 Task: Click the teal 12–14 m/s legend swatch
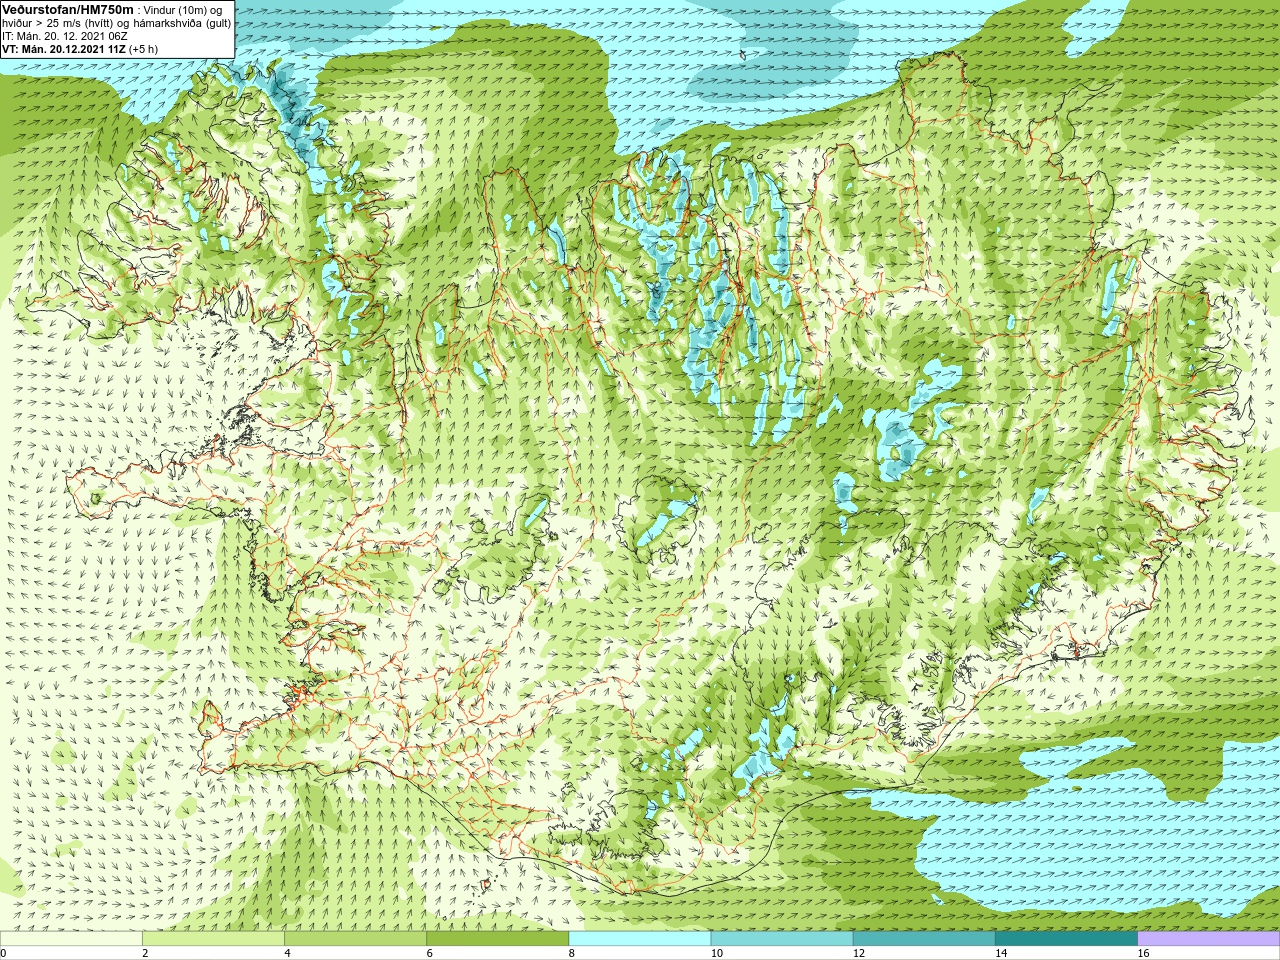[x=924, y=939]
